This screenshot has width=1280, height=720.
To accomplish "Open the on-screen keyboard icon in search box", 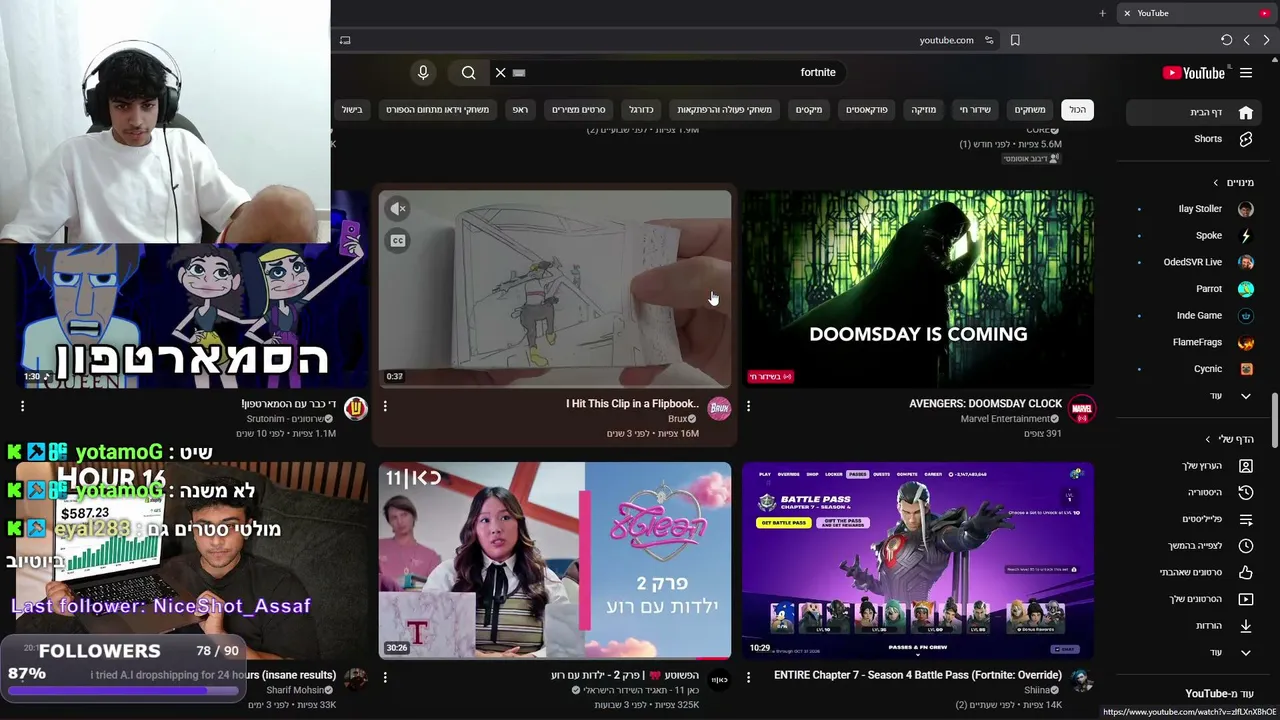I will [519, 72].
